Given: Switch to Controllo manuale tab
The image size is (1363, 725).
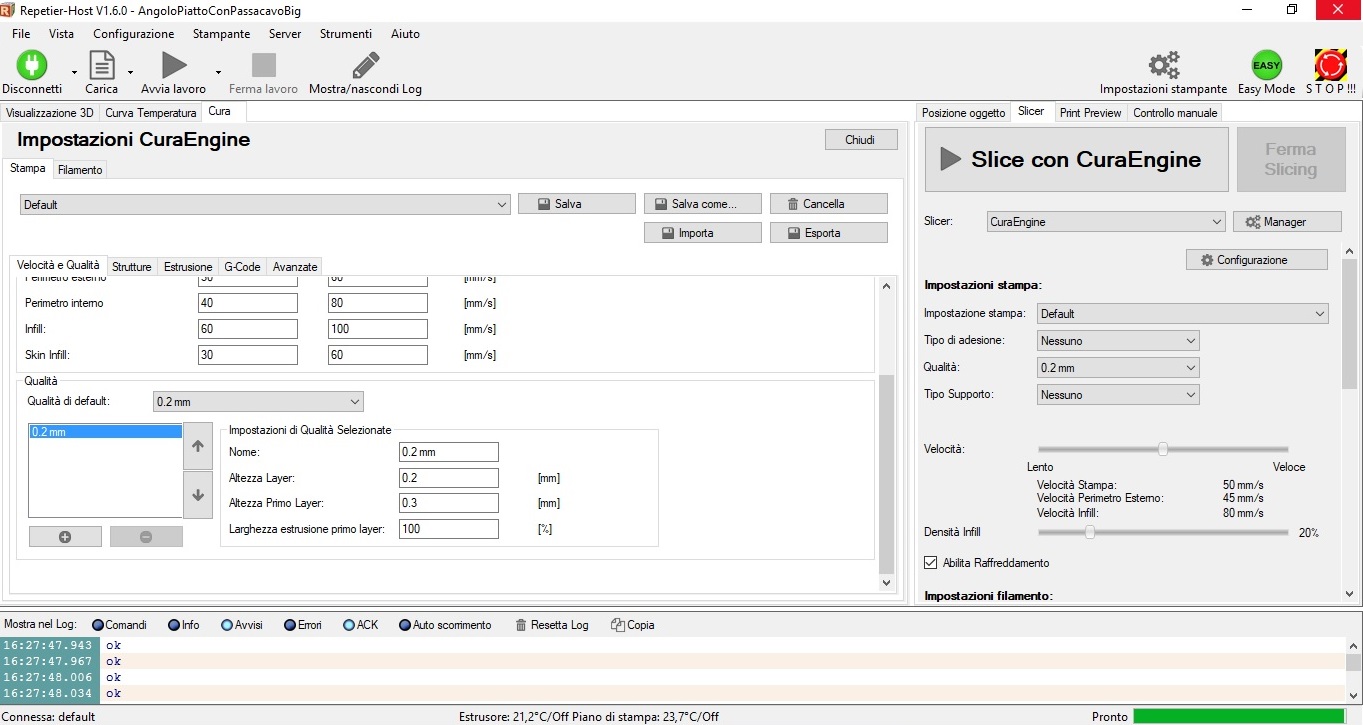Looking at the screenshot, I should pyautogui.click(x=1175, y=113).
